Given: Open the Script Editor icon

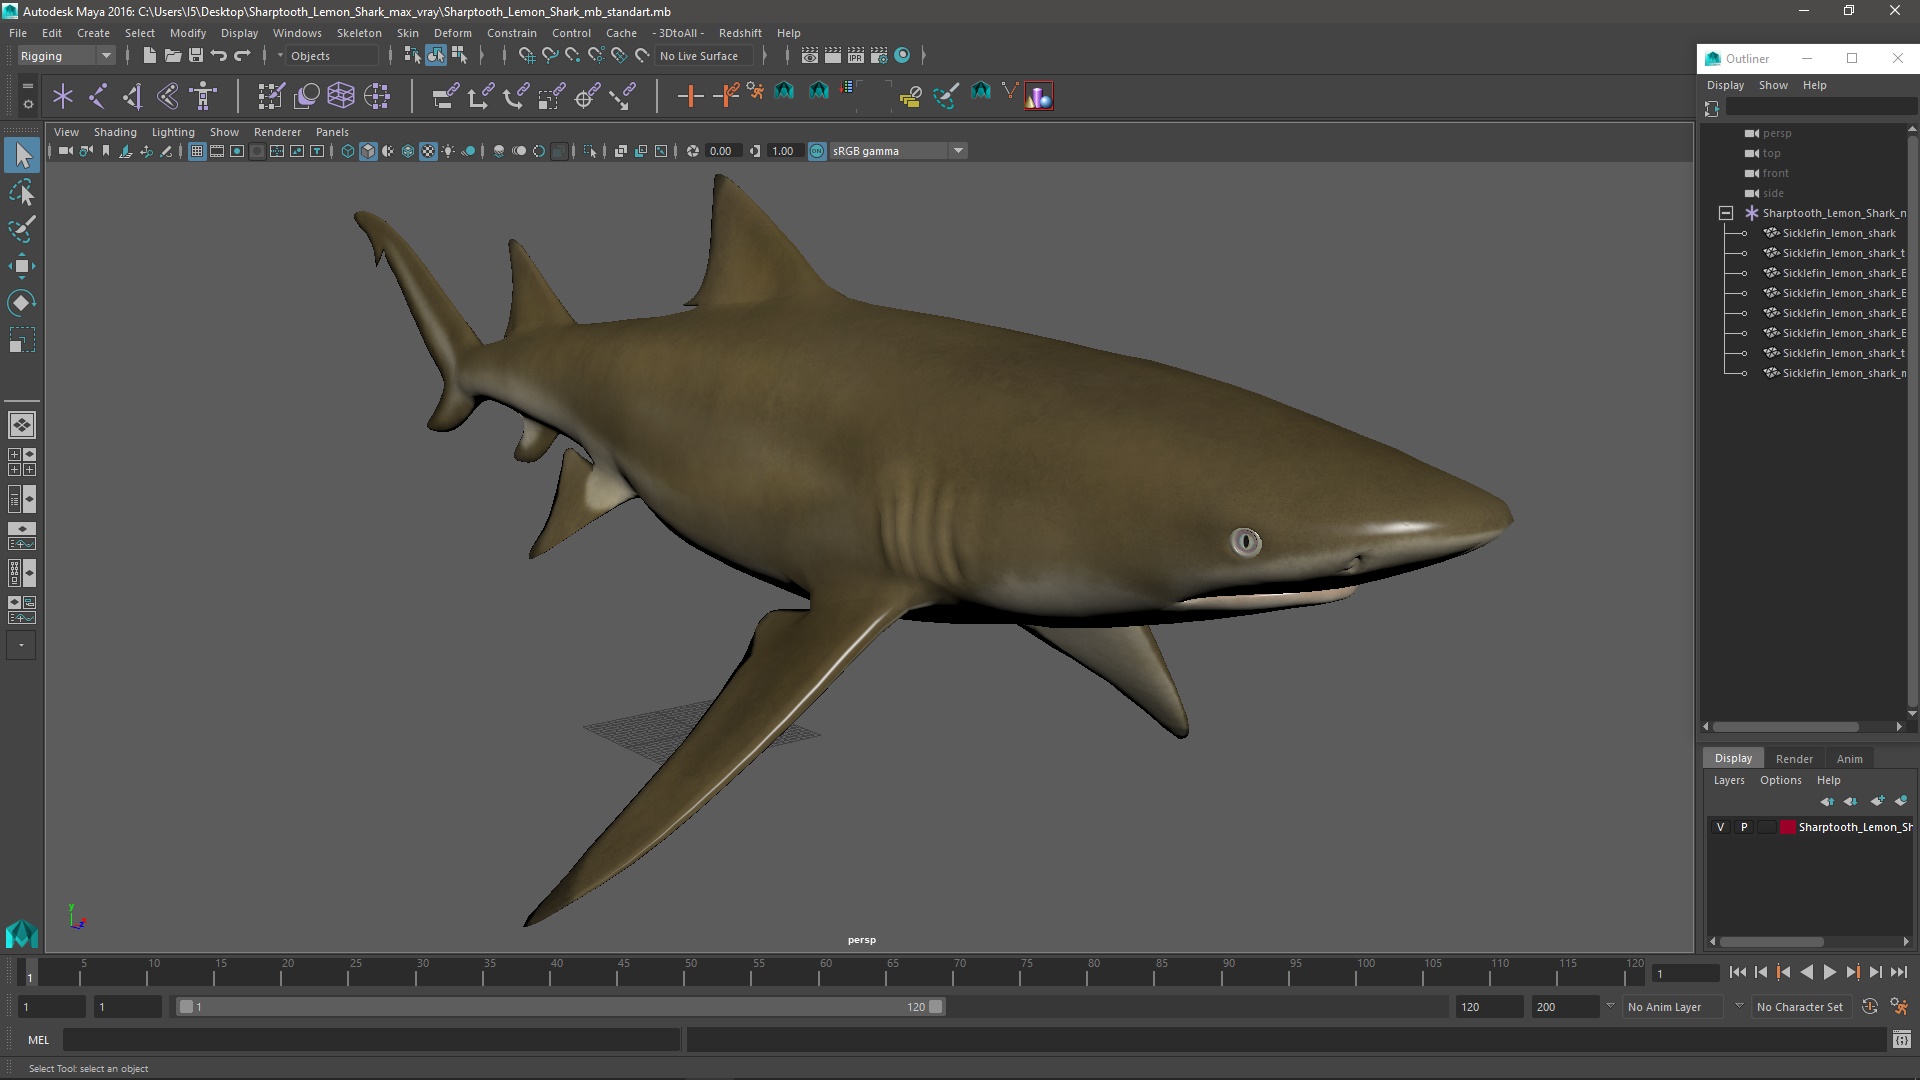Looking at the screenshot, I should [x=1901, y=1040].
